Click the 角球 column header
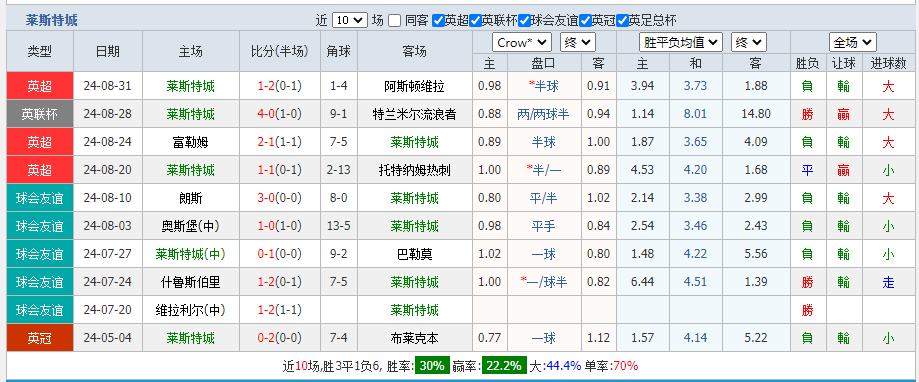919x382 pixels. coord(339,52)
